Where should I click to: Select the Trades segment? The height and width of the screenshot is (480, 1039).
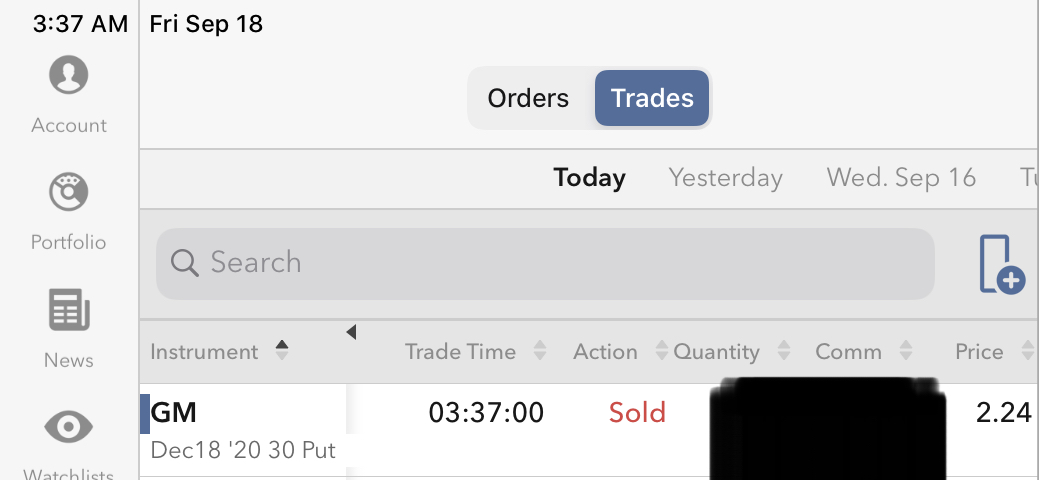point(652,98)
